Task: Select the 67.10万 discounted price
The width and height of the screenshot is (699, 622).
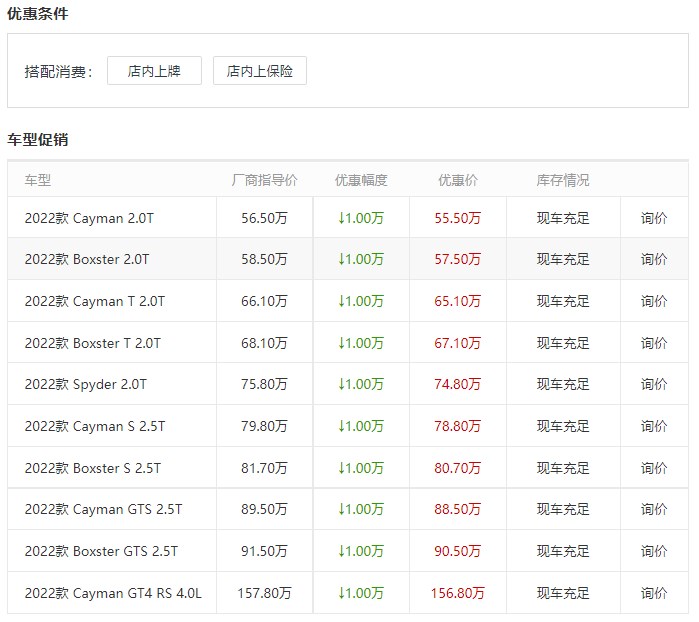Action: pyautogui.click(x=457, y=343)
